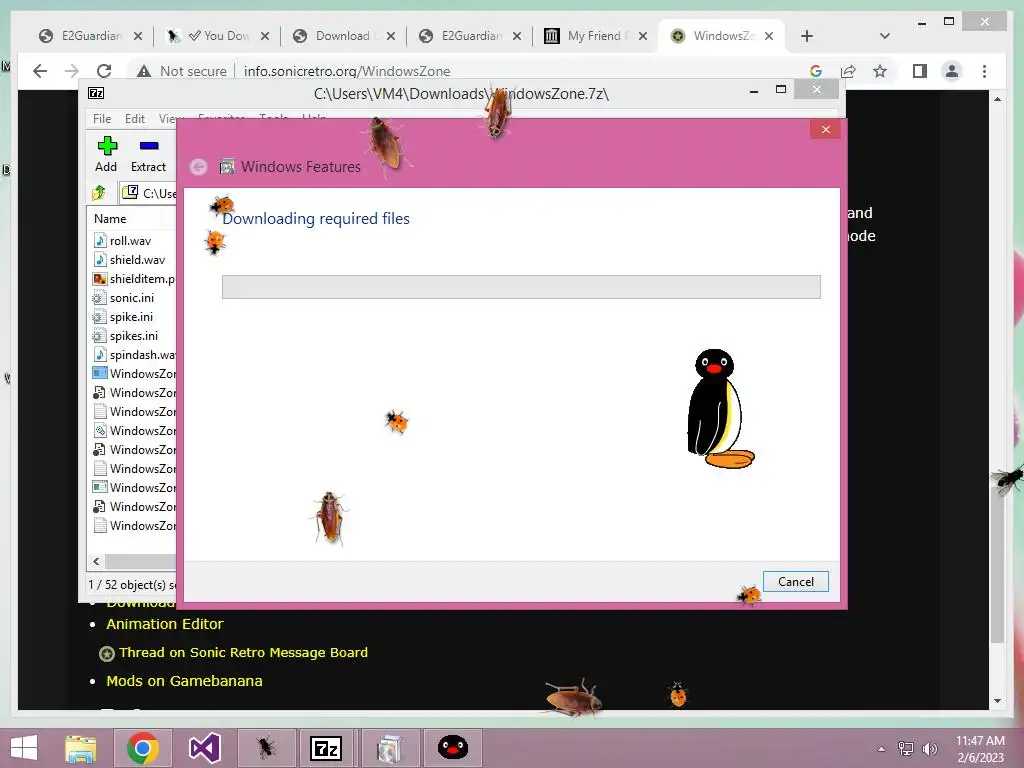
Task: Open Visual Studio from taskbar
Action: [x=204, y=748]
